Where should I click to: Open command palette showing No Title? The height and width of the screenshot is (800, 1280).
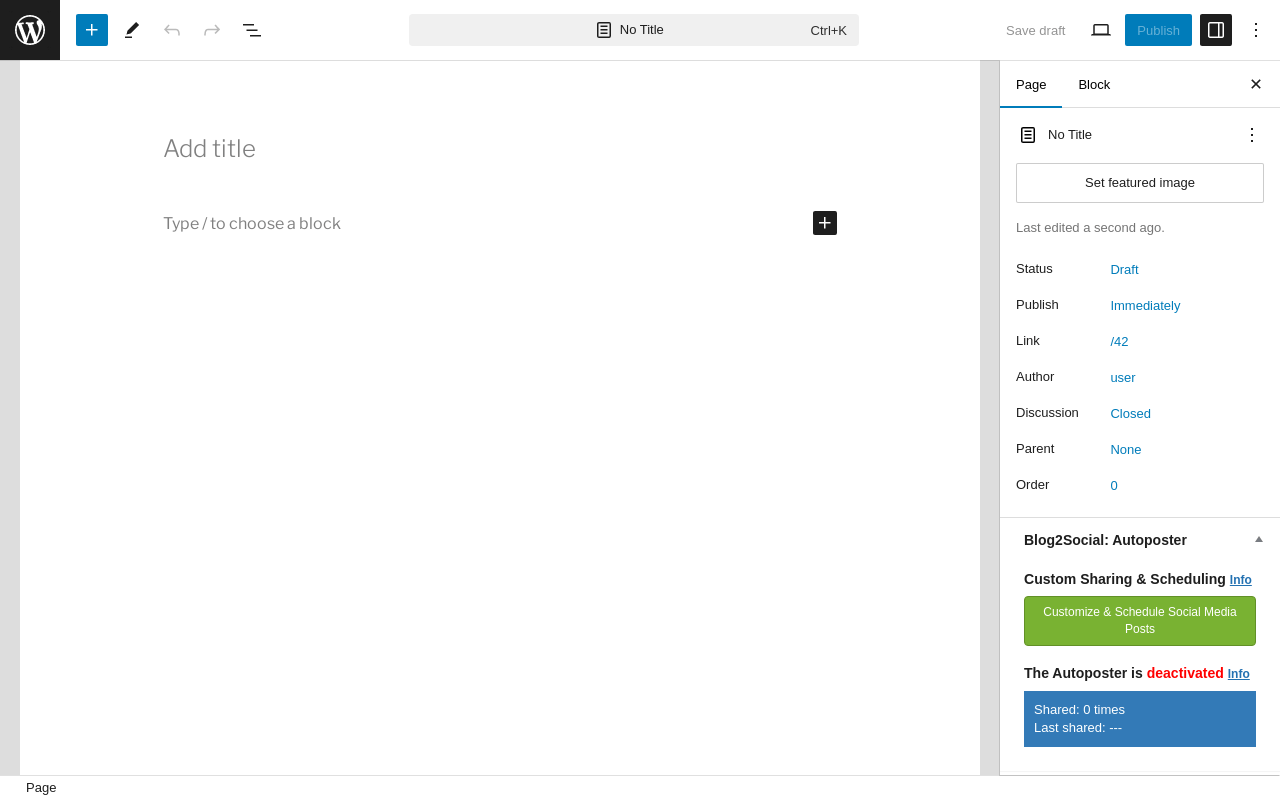coord(634,30)
